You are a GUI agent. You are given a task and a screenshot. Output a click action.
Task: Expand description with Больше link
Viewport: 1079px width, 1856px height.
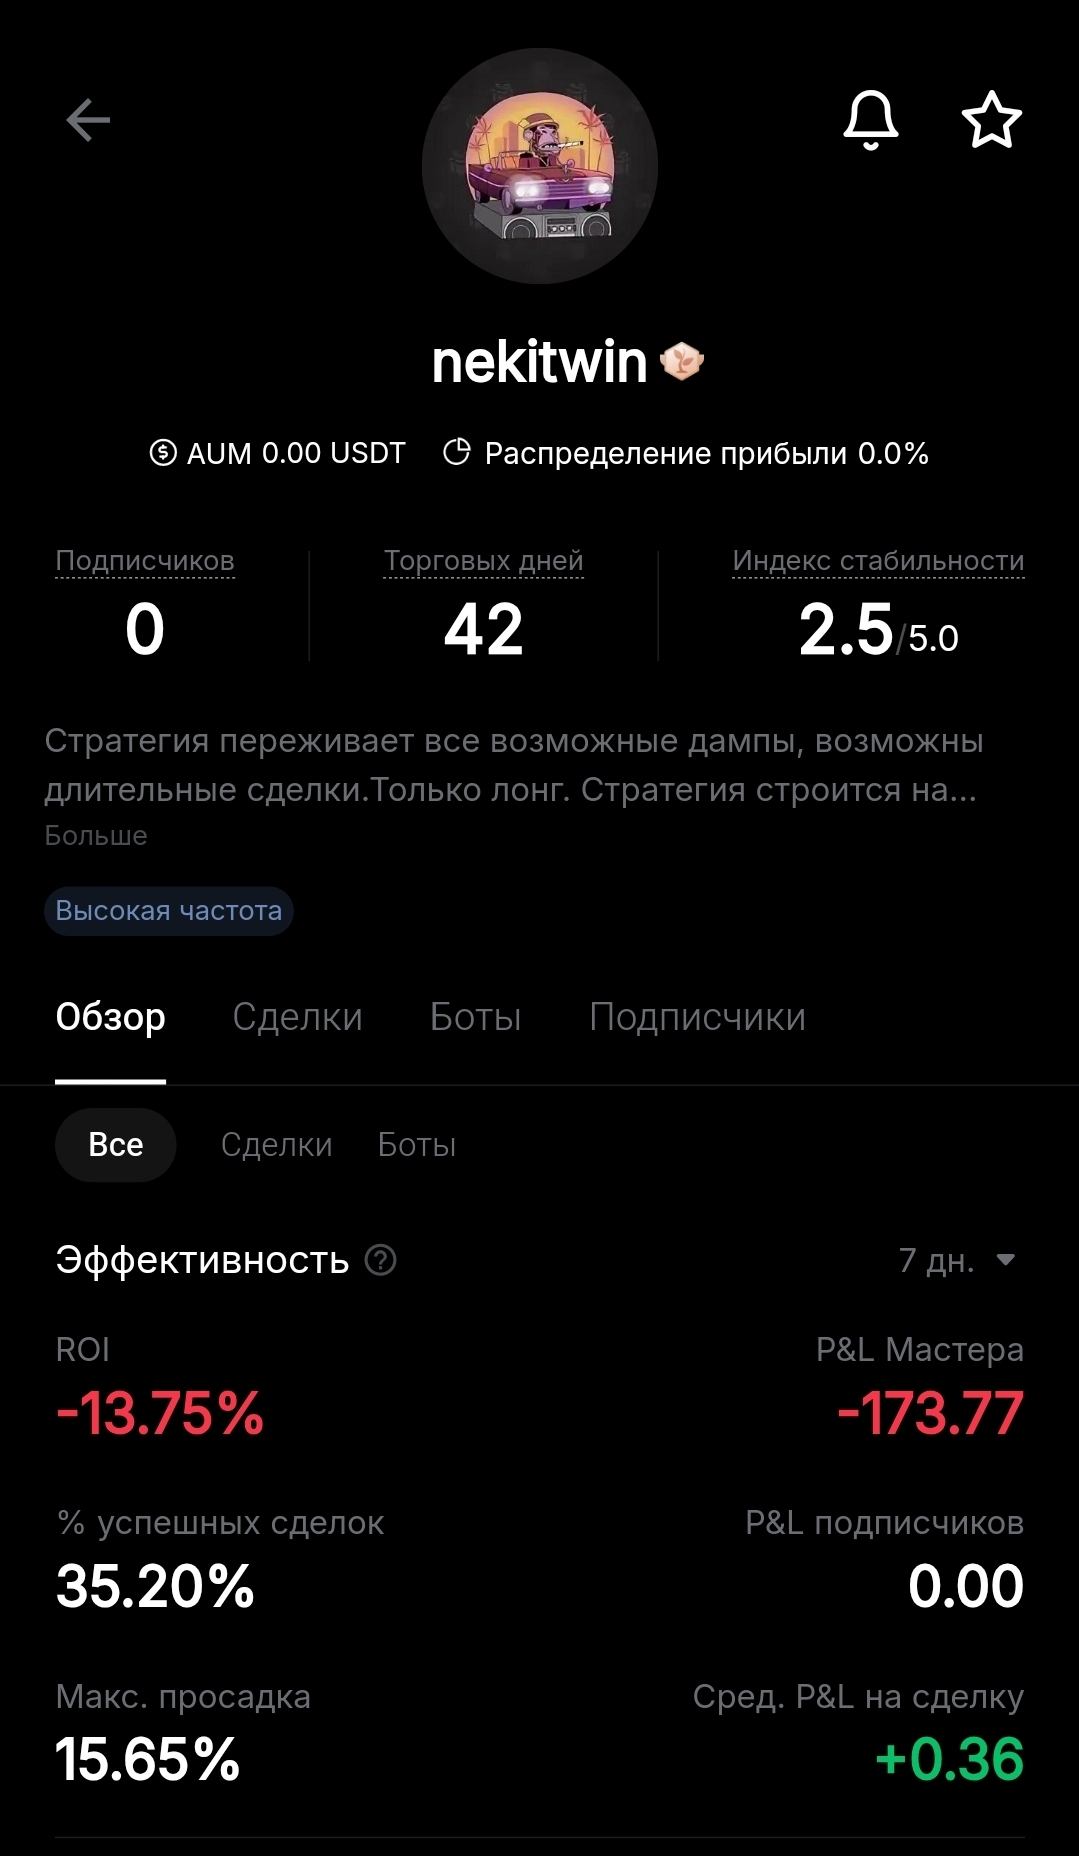click(96, 836)
